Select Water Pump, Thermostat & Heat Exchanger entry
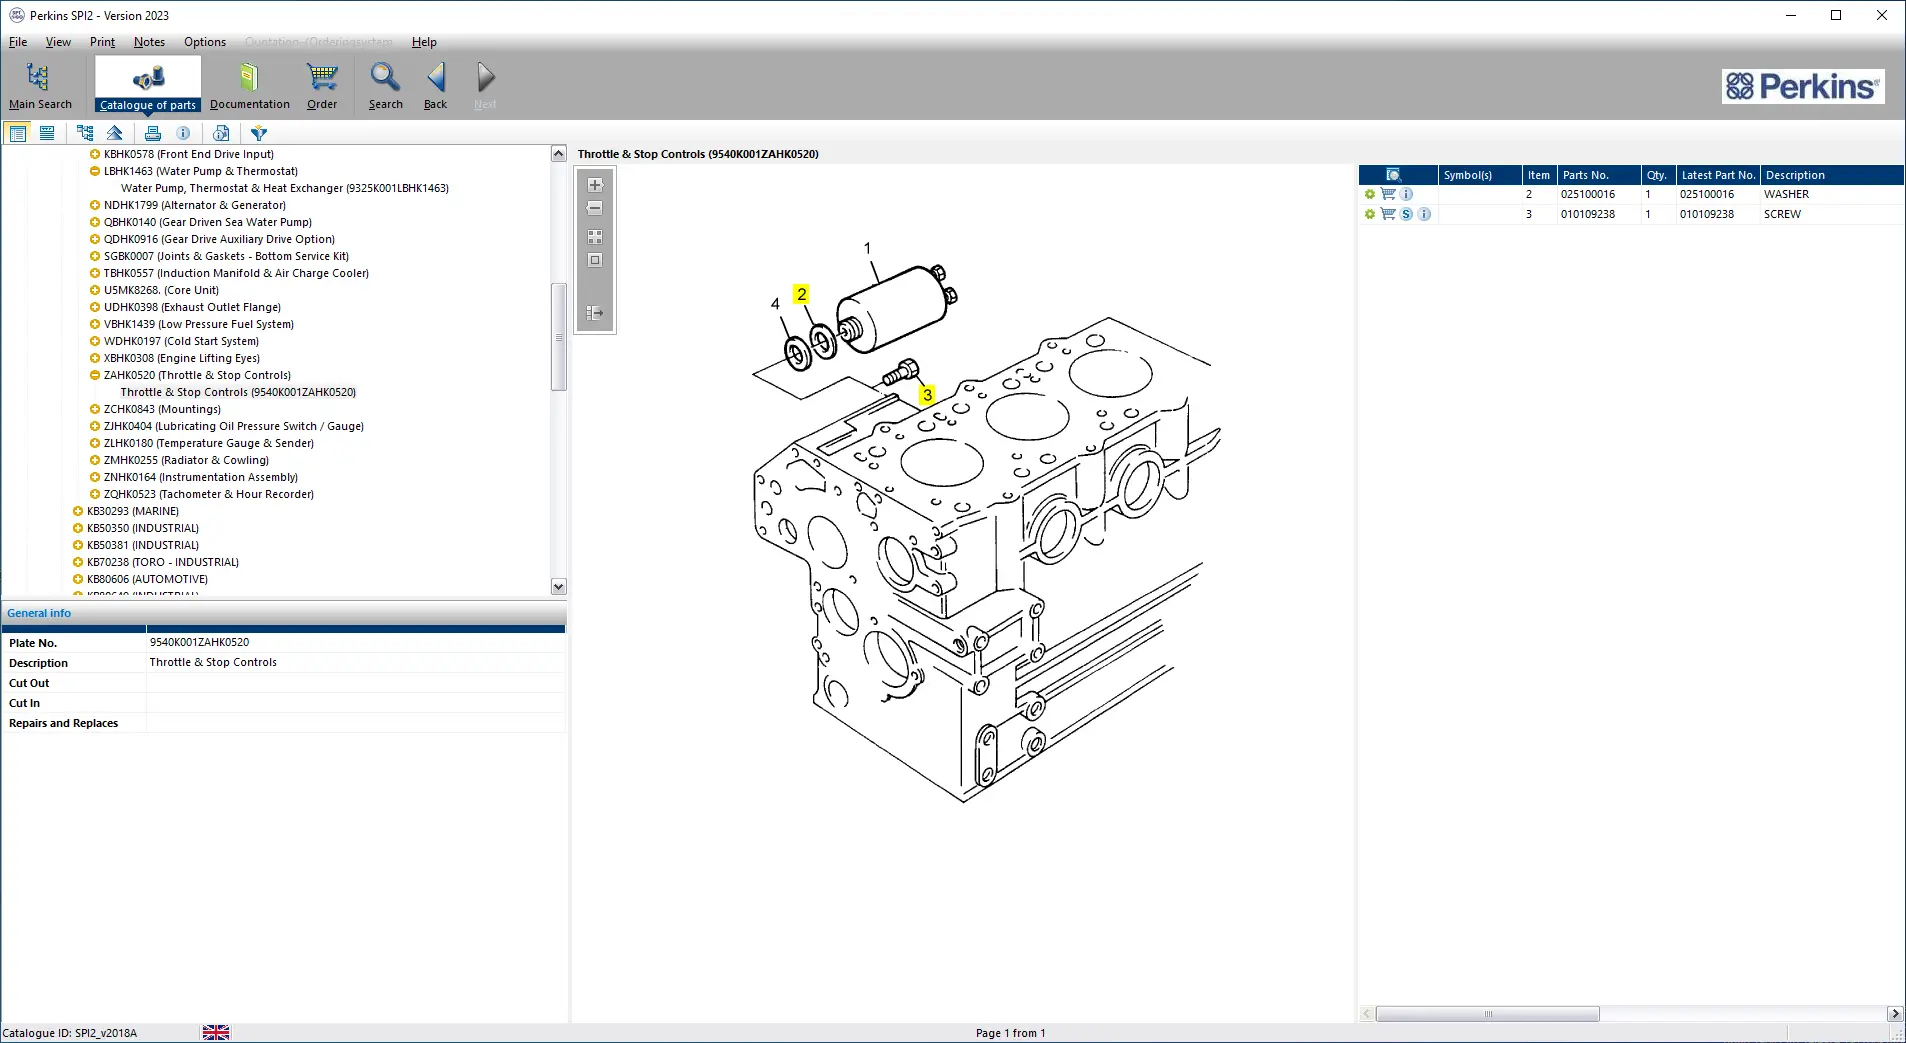1906x1043 pixels. [x=285, y=188]
